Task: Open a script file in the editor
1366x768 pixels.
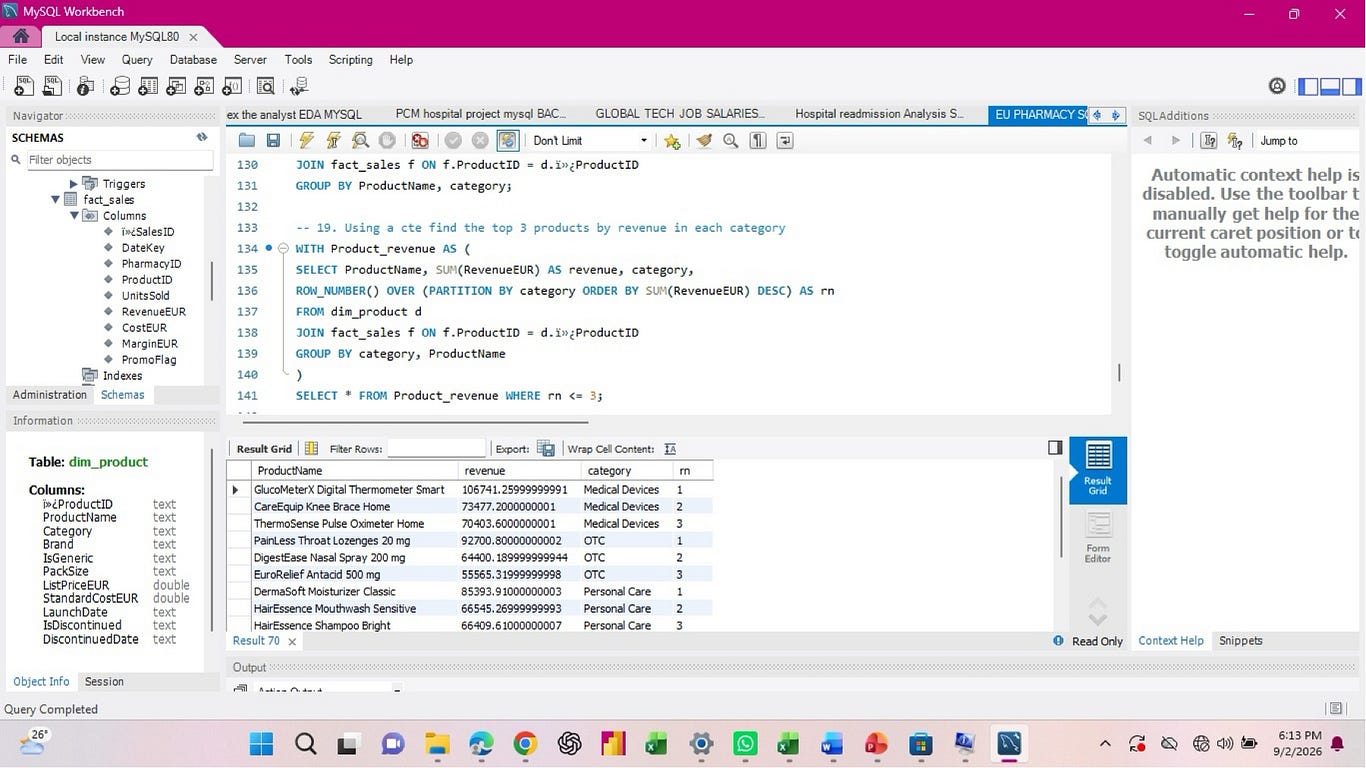Action: click(x=247, y=141)
